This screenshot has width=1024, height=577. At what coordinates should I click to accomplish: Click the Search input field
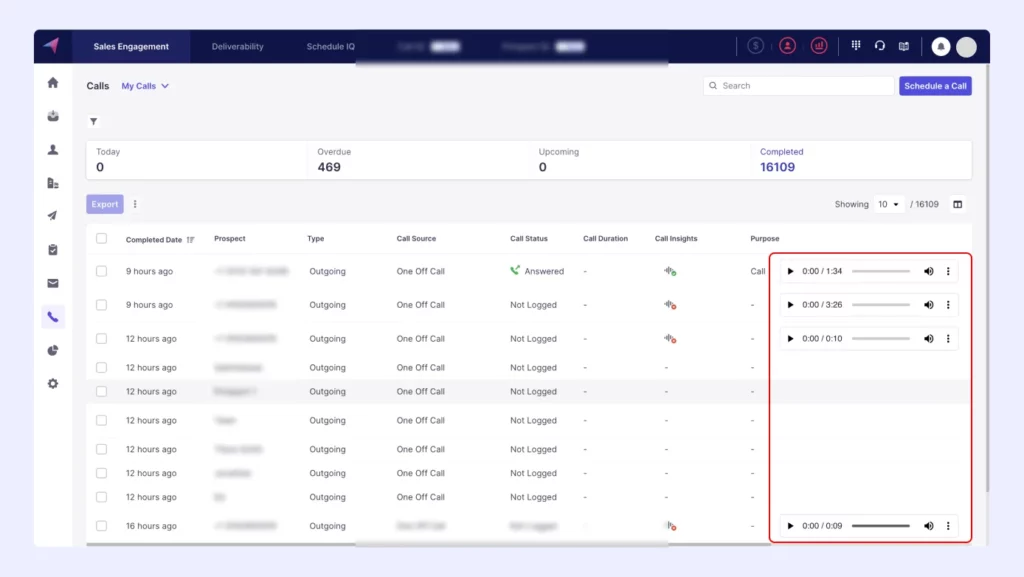798,86
